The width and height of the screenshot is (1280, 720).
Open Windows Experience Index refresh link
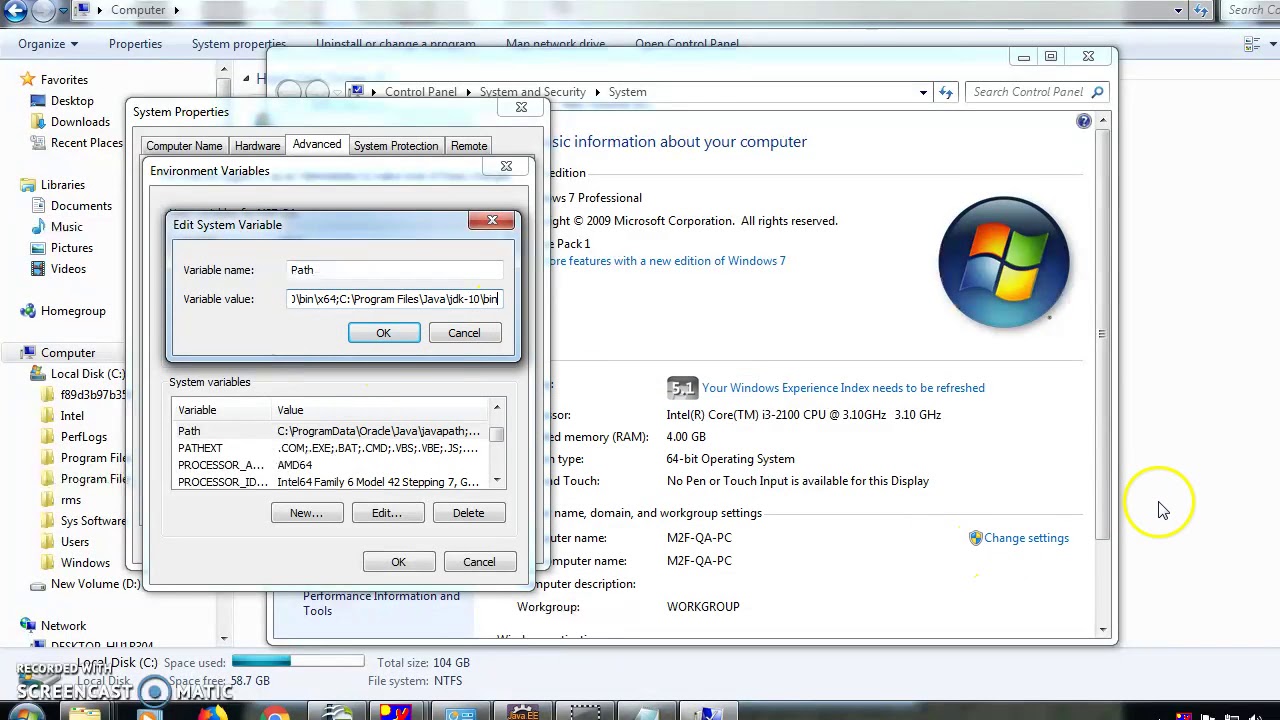pos(843,388)
